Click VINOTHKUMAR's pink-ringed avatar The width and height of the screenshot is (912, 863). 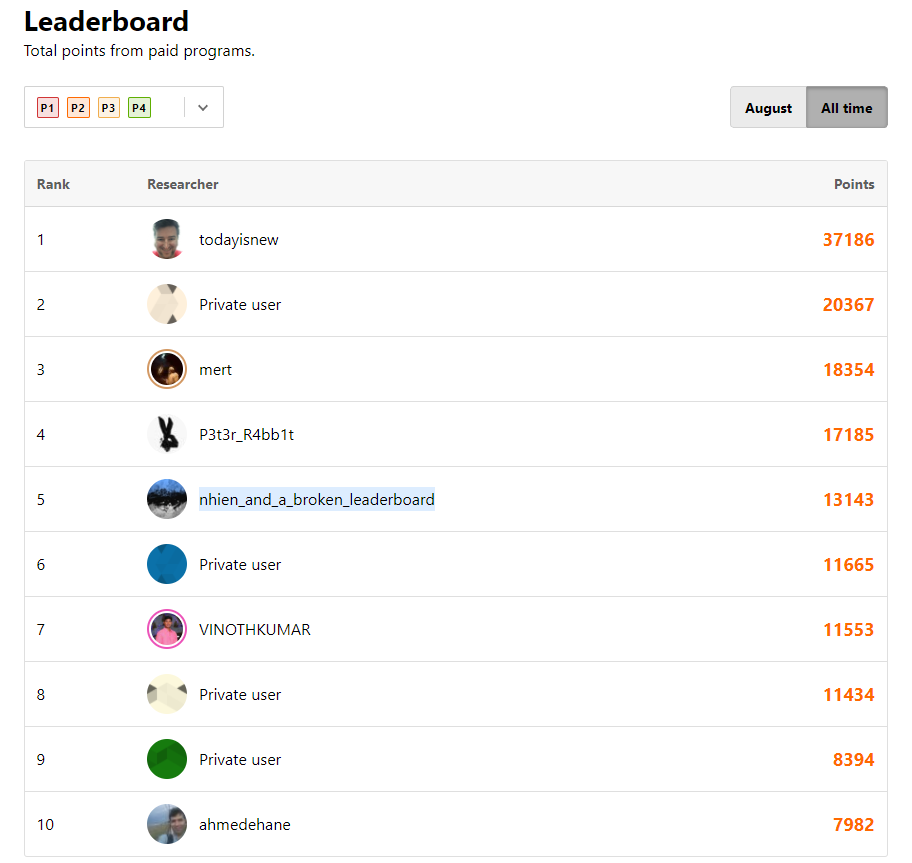(x=167, y=629)
